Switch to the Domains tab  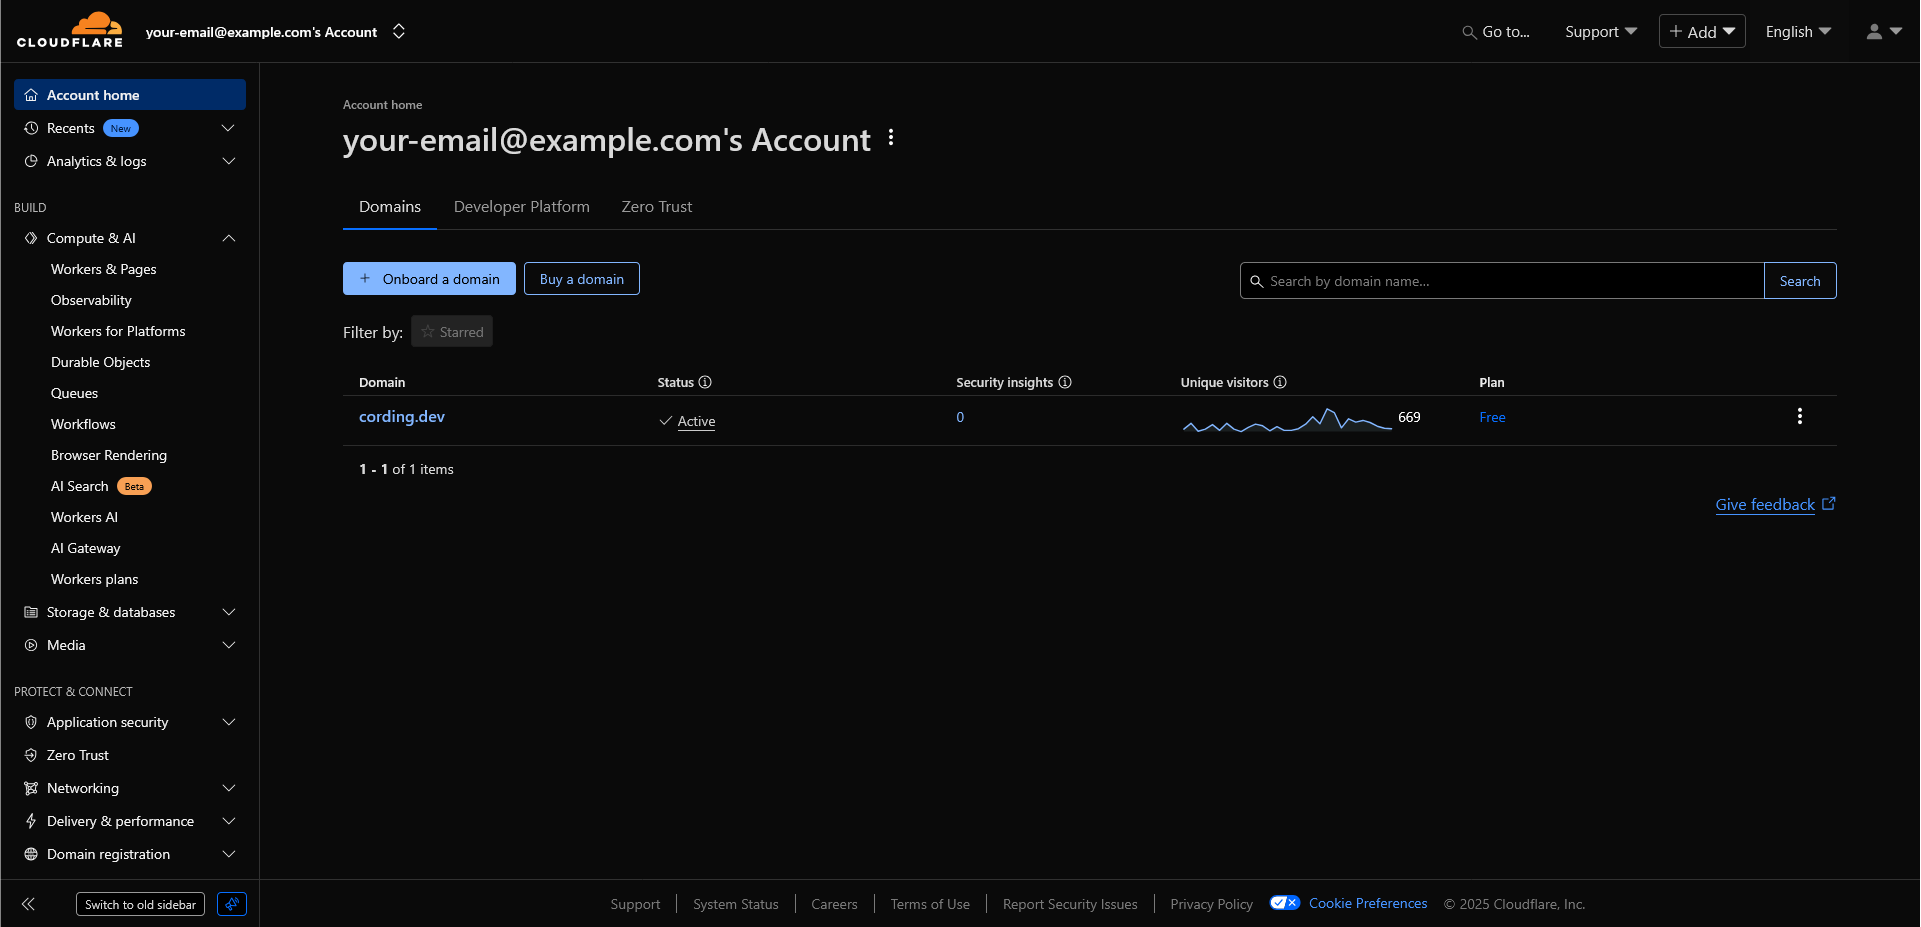[390, 207]
